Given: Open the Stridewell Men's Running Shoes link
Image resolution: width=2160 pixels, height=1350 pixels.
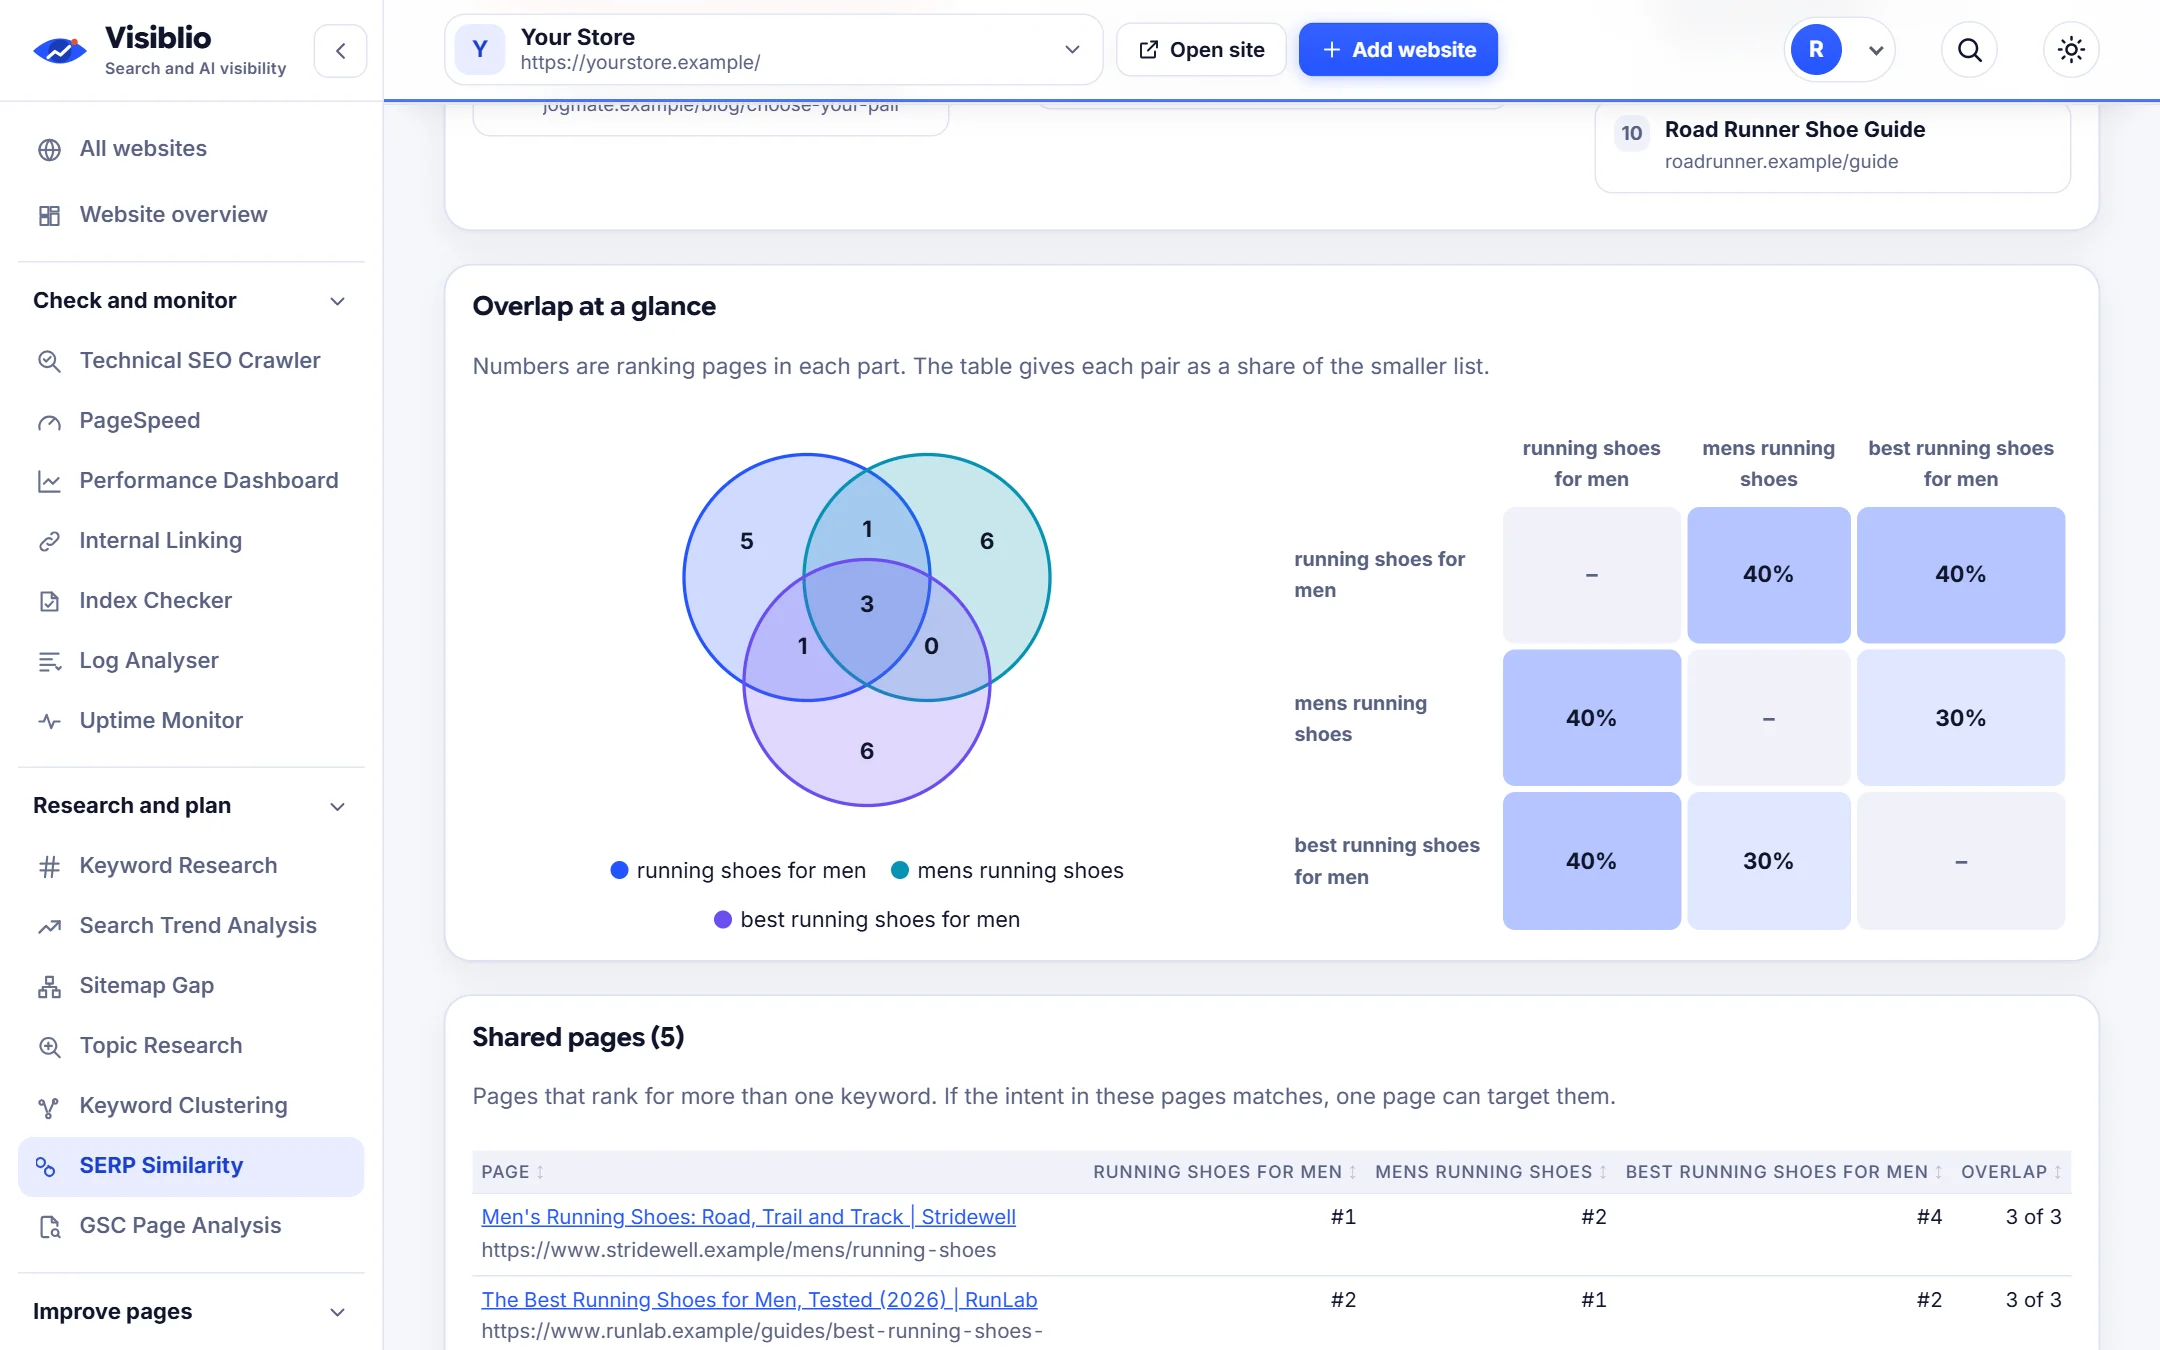Looking at the screenshot, I should (x=748, y=1217).
